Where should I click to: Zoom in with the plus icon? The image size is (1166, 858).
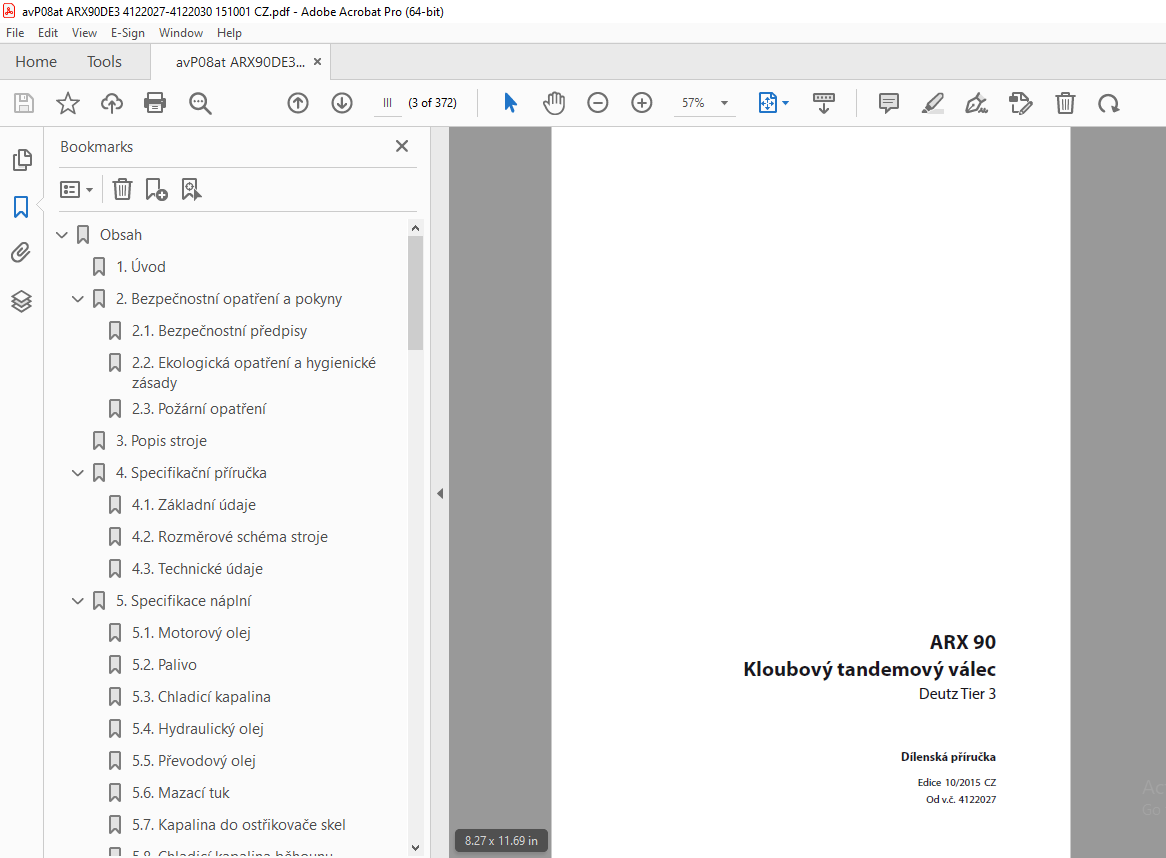point(642,103)
